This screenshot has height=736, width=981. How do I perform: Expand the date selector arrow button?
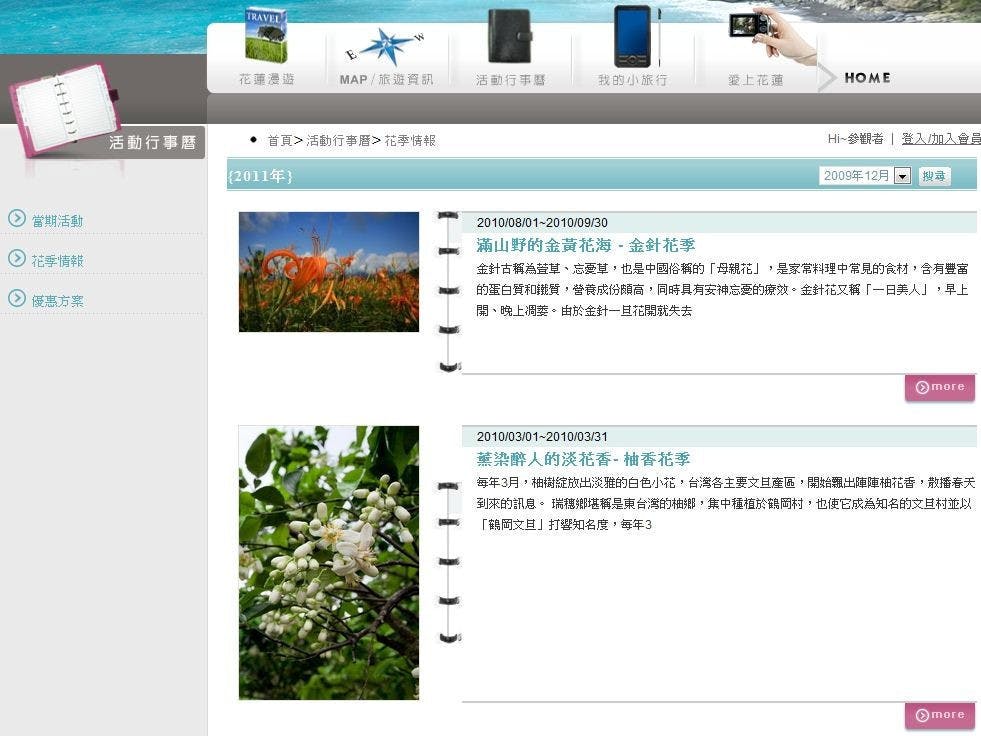pyautogui.click(x=901, y=175)
